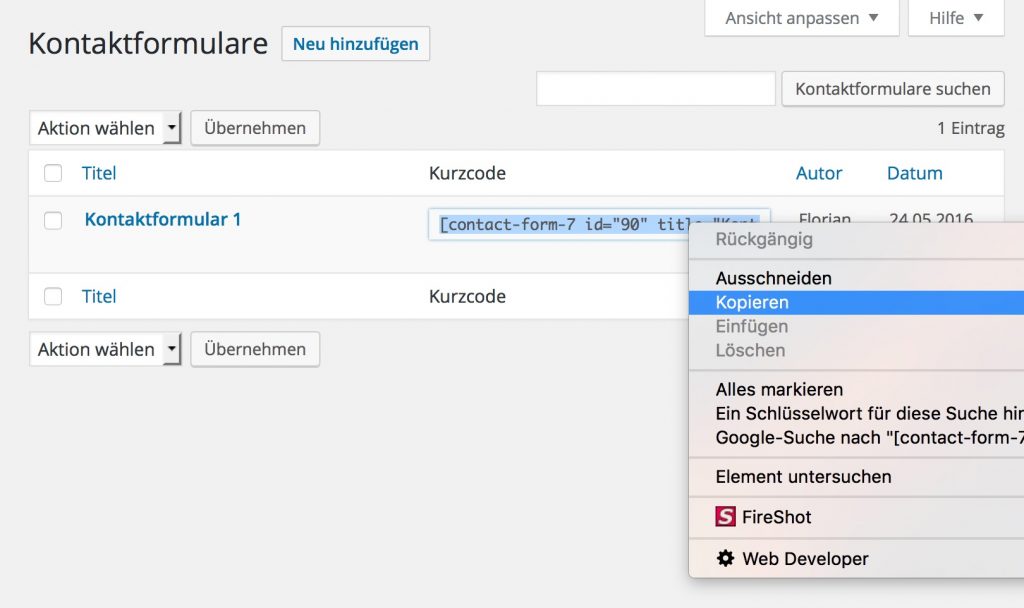1024x608 pixels.
Task: Toggle the select-all checkbox in table header
Action: pyautogui.click(x=53, y=173)
